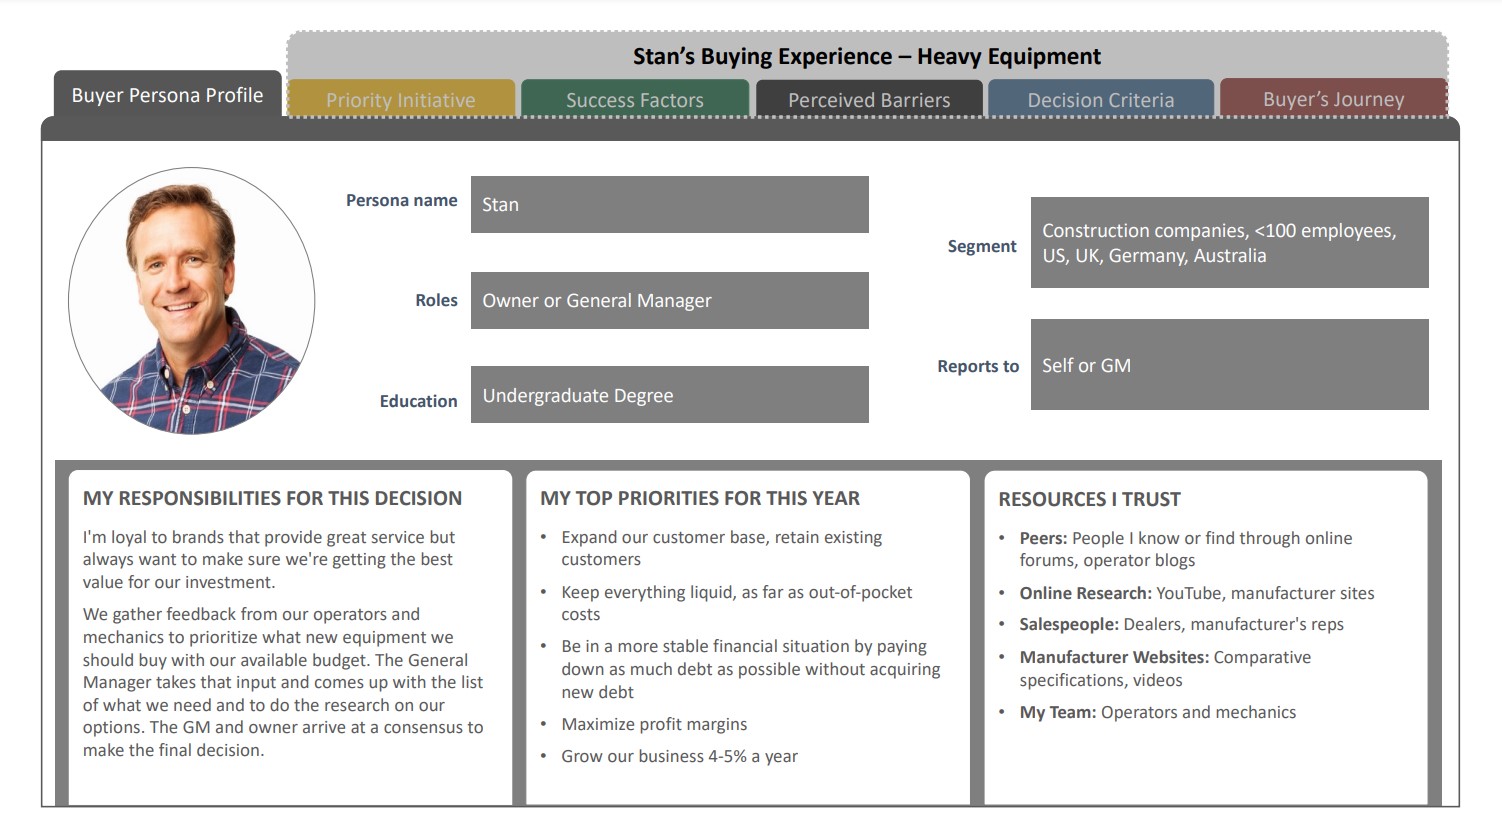Click the Education field Undergraduate Degree
The width and height of the screenshot is (1502, 818).
pyautogui.click(x=670, y=395)
